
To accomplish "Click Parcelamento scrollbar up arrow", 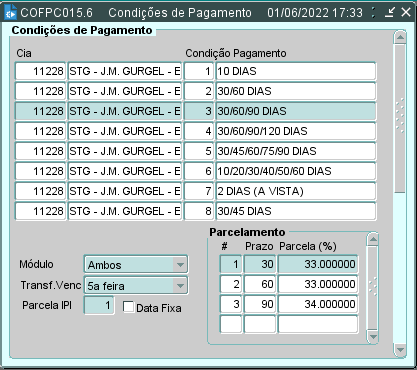I will [373, 239].
